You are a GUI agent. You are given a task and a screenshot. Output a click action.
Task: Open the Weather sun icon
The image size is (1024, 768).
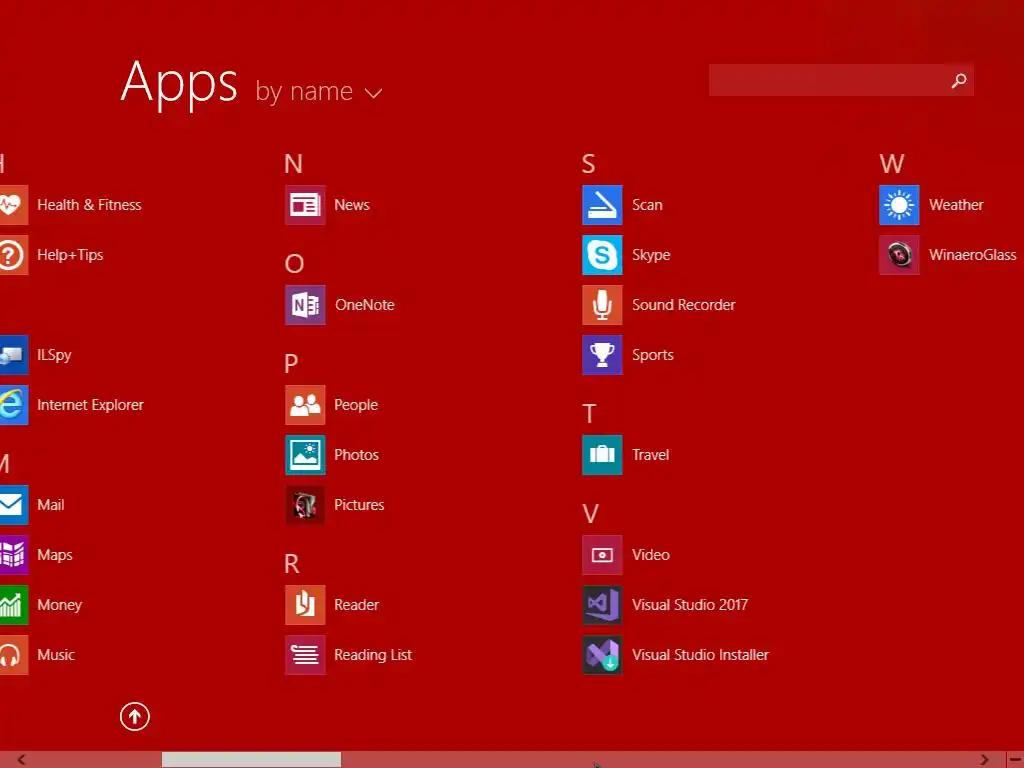click(899, 205)
